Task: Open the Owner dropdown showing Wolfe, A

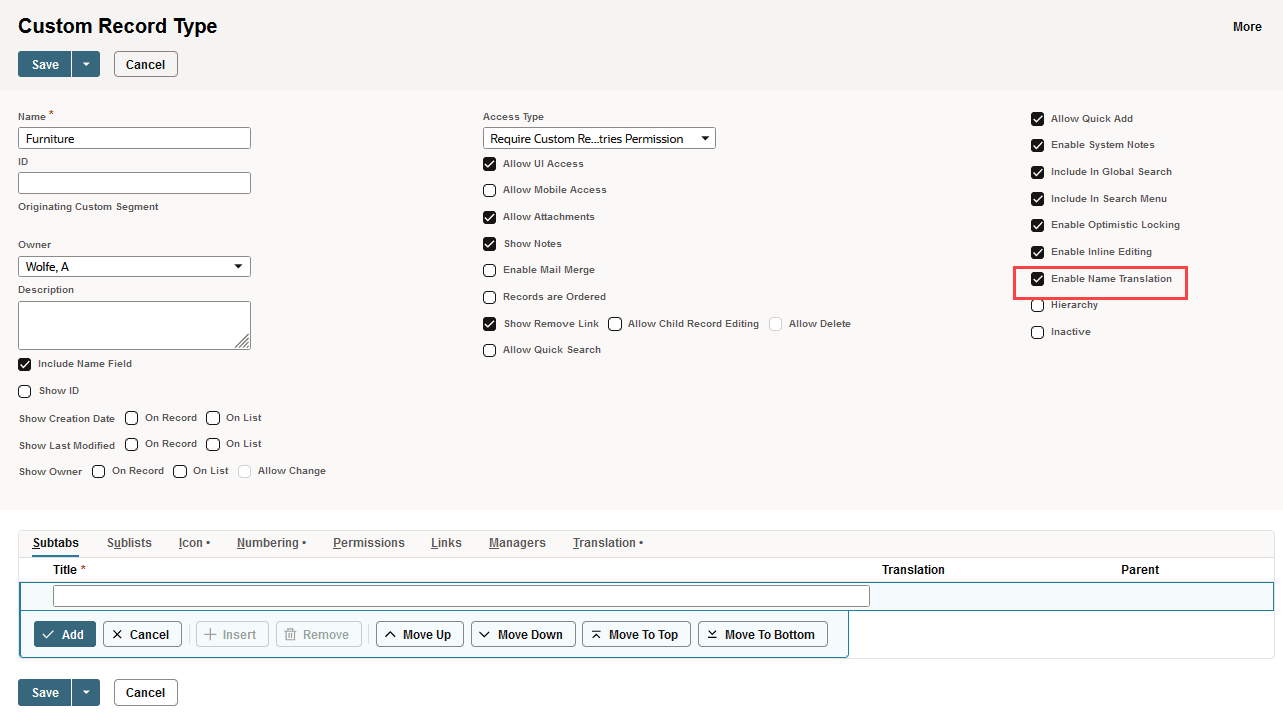Action: pyautogui.click(x=134, y=266)
